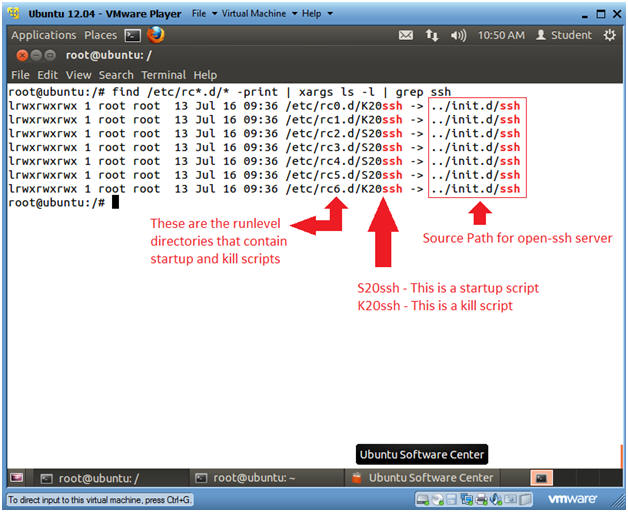Minimize the root@ubuntu terminal window
Screen dimensions: 628x512
[36, 55]
